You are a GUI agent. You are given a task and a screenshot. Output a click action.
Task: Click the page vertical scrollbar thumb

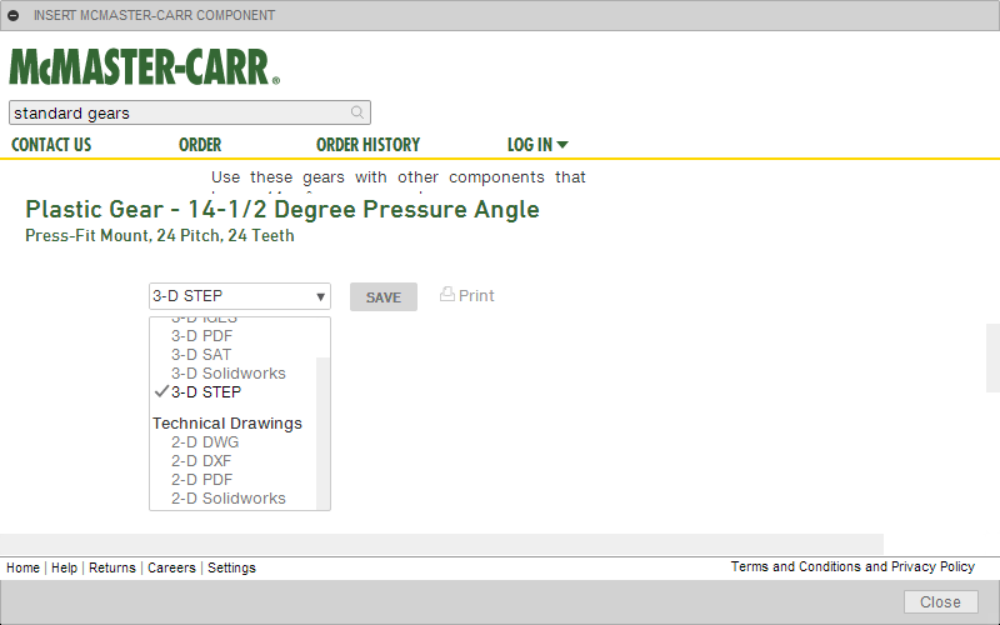pyautogui.click(x=993, y=358)
